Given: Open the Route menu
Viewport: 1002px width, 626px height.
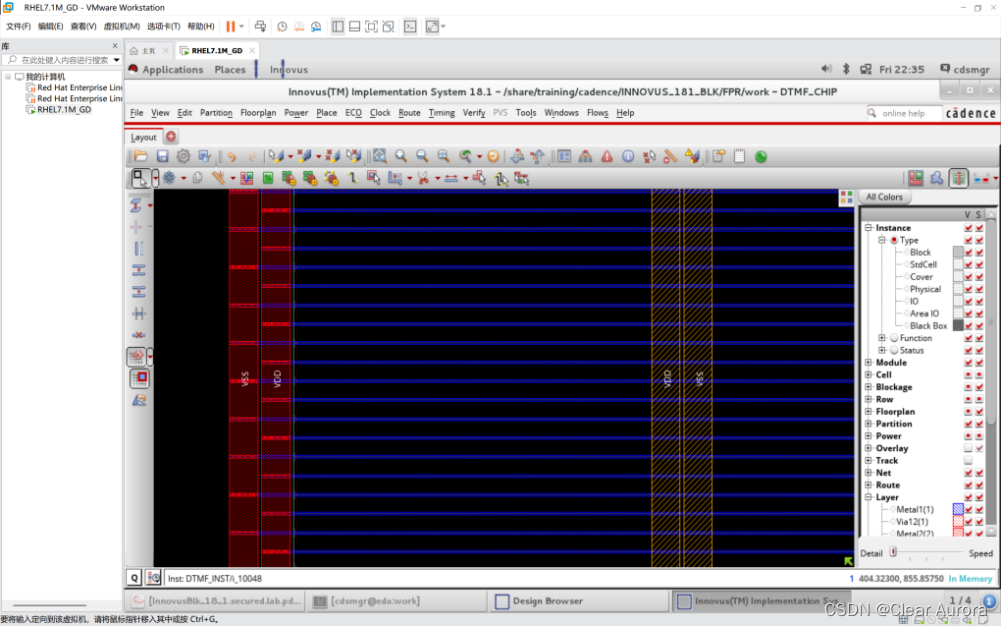Looking at the screenshot, I should pos(409,113).
